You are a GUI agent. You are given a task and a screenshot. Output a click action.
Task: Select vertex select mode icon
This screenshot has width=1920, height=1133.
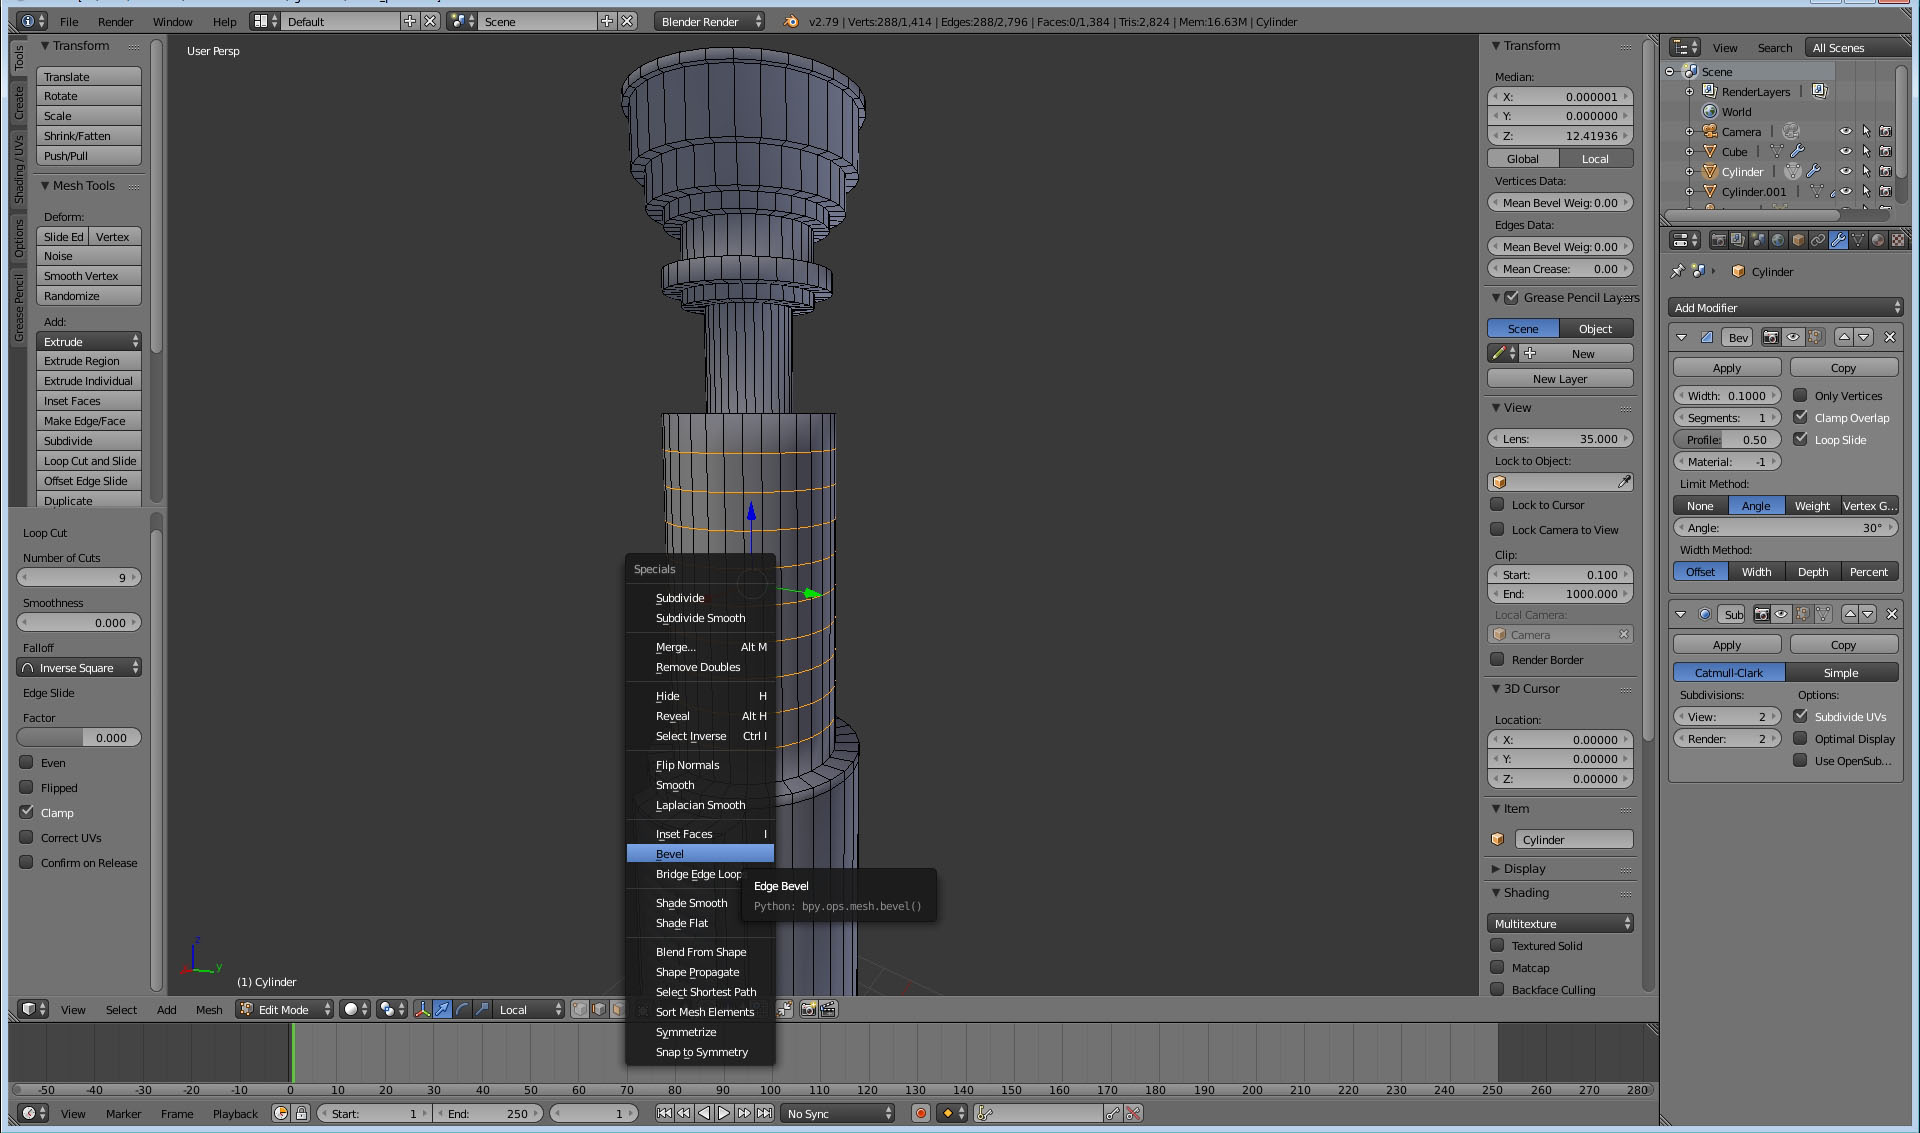point(580,1009)
